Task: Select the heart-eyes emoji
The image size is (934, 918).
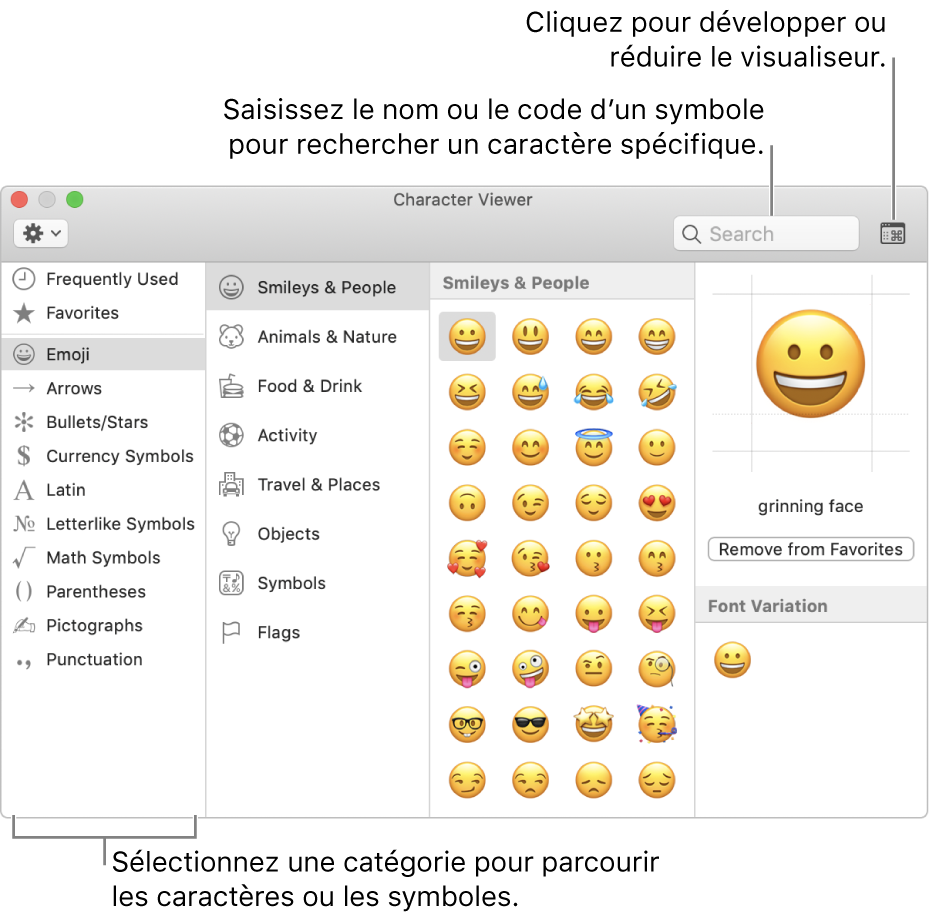Action: tap(657, 502)
